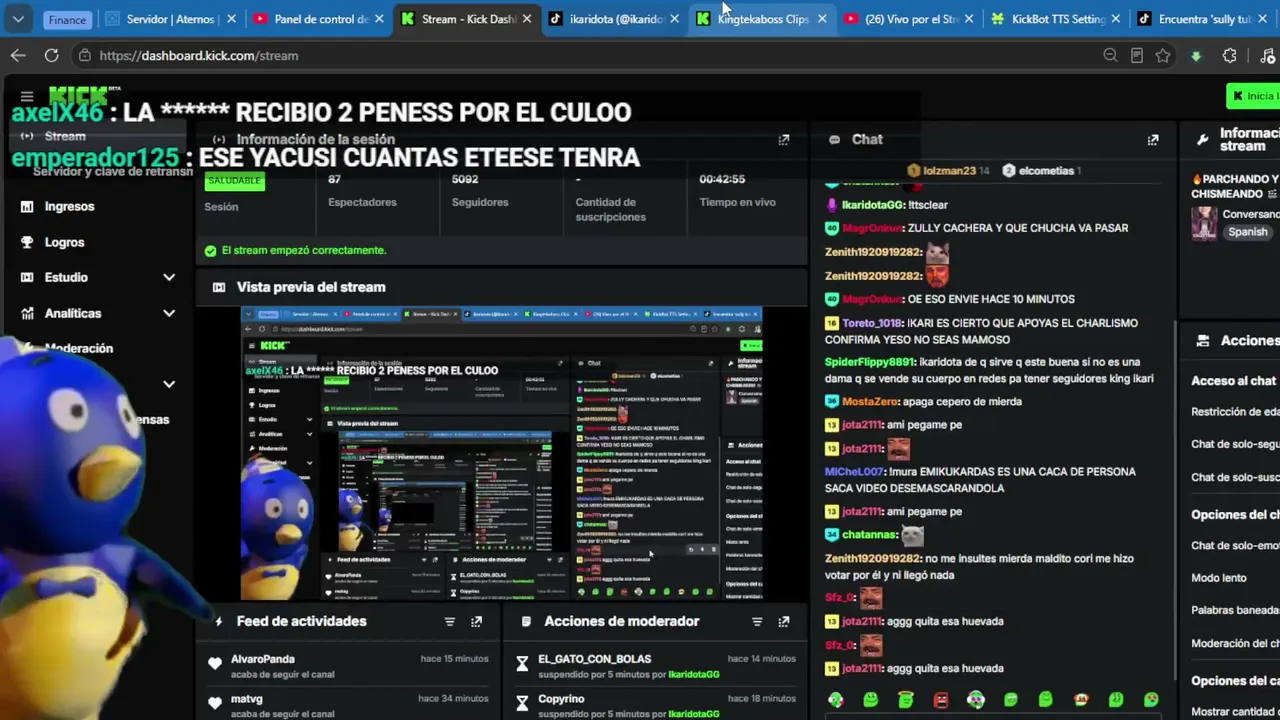Open filter options for Acciones de moderador
The image size is (1280, 720).
click(757, 622)
